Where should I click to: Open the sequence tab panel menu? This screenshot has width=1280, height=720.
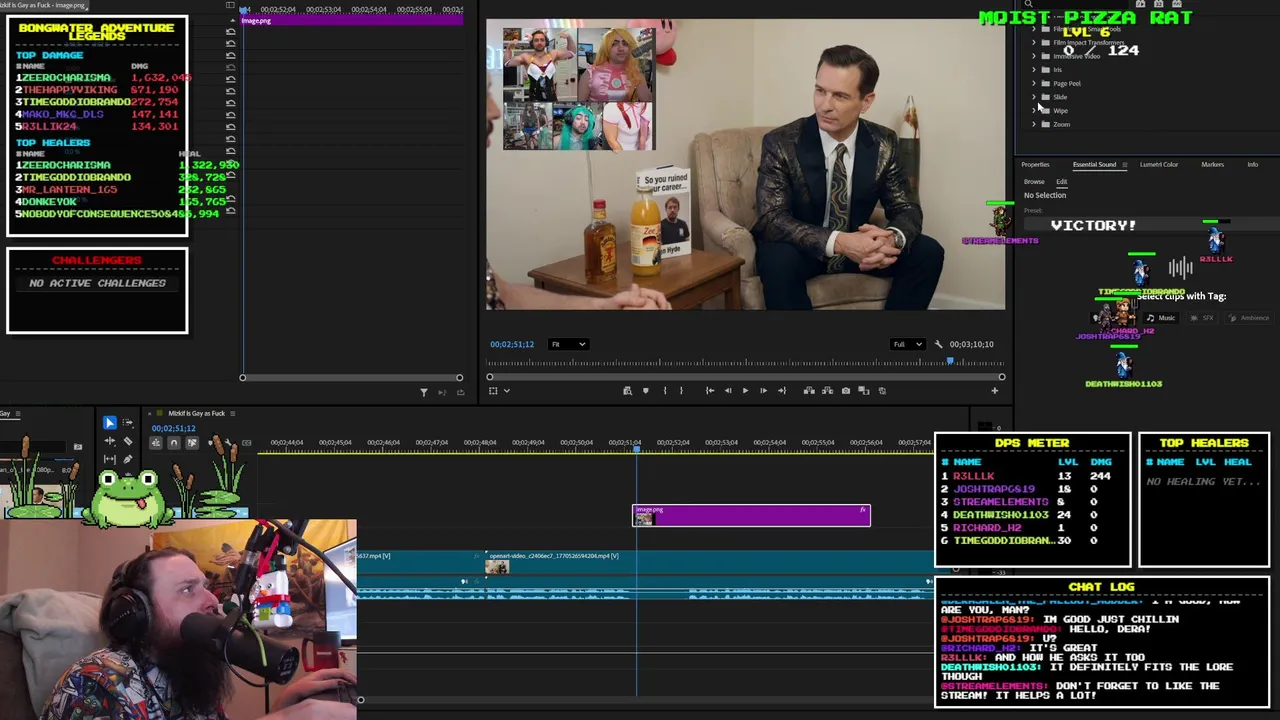point(232,413)
